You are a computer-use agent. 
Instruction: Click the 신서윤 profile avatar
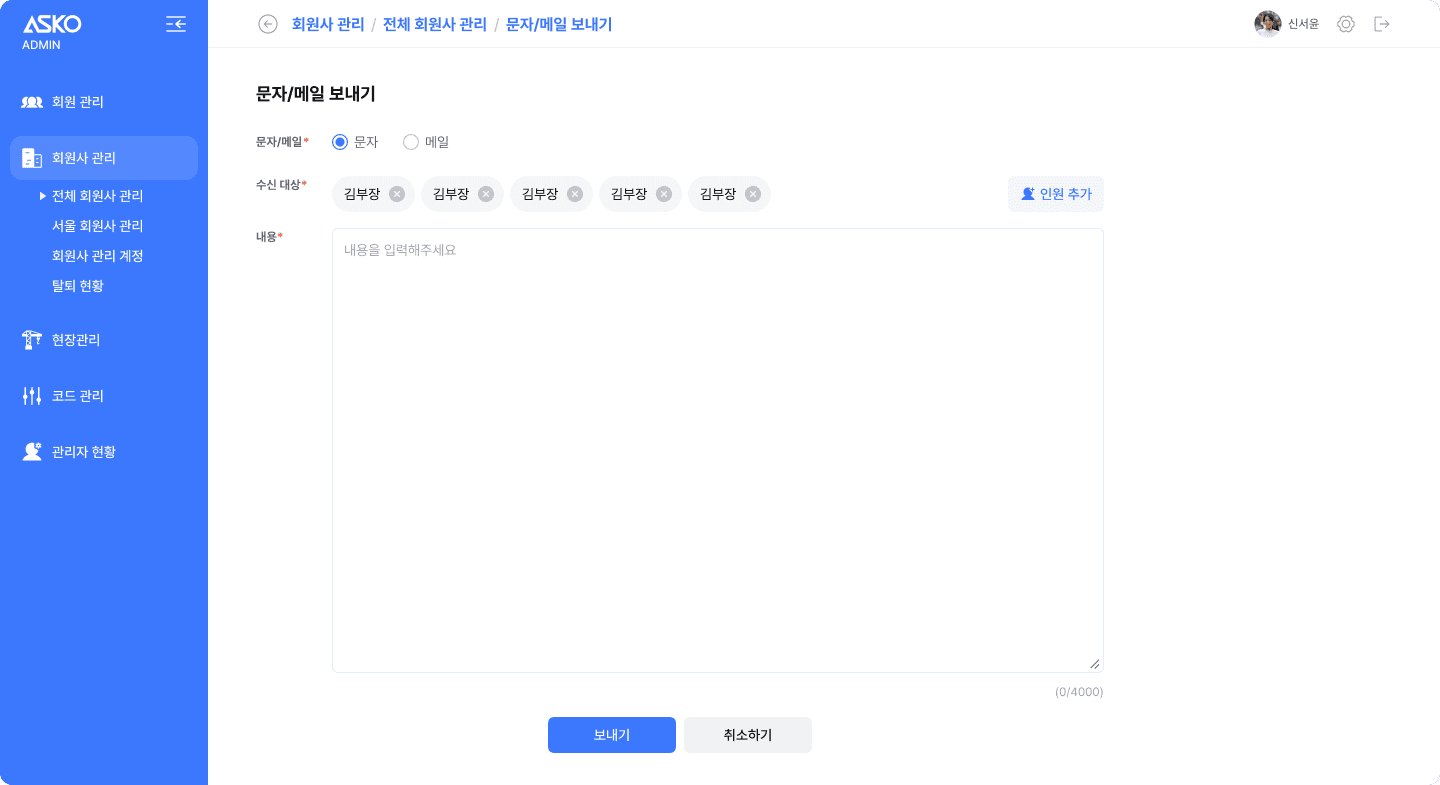1267,24
